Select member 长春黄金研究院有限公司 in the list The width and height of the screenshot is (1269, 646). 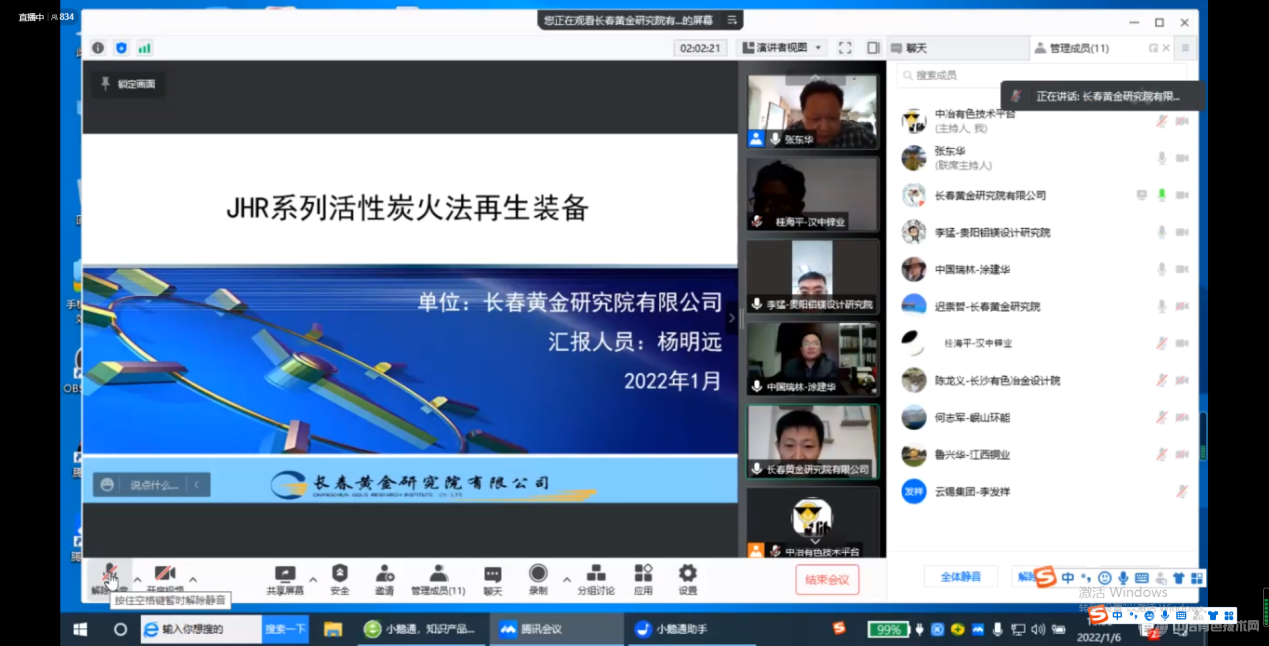[x=1044, y=195]
